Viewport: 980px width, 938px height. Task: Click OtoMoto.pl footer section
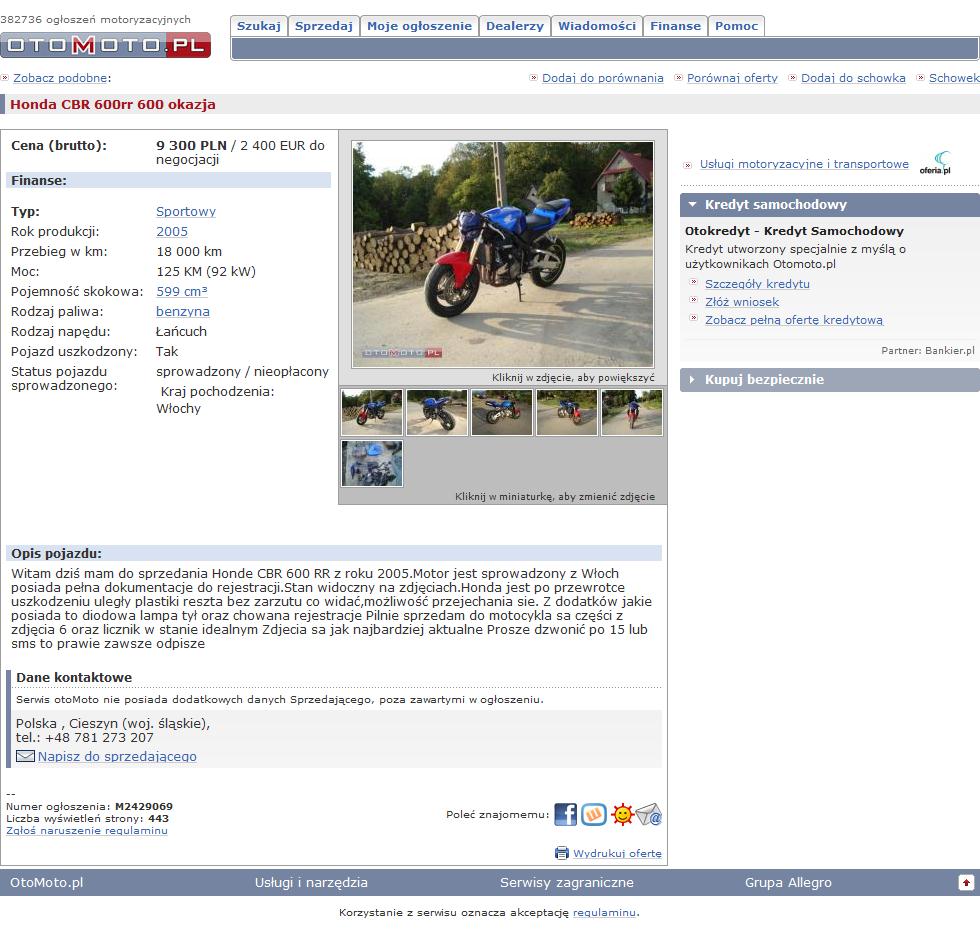click(46, 882)
